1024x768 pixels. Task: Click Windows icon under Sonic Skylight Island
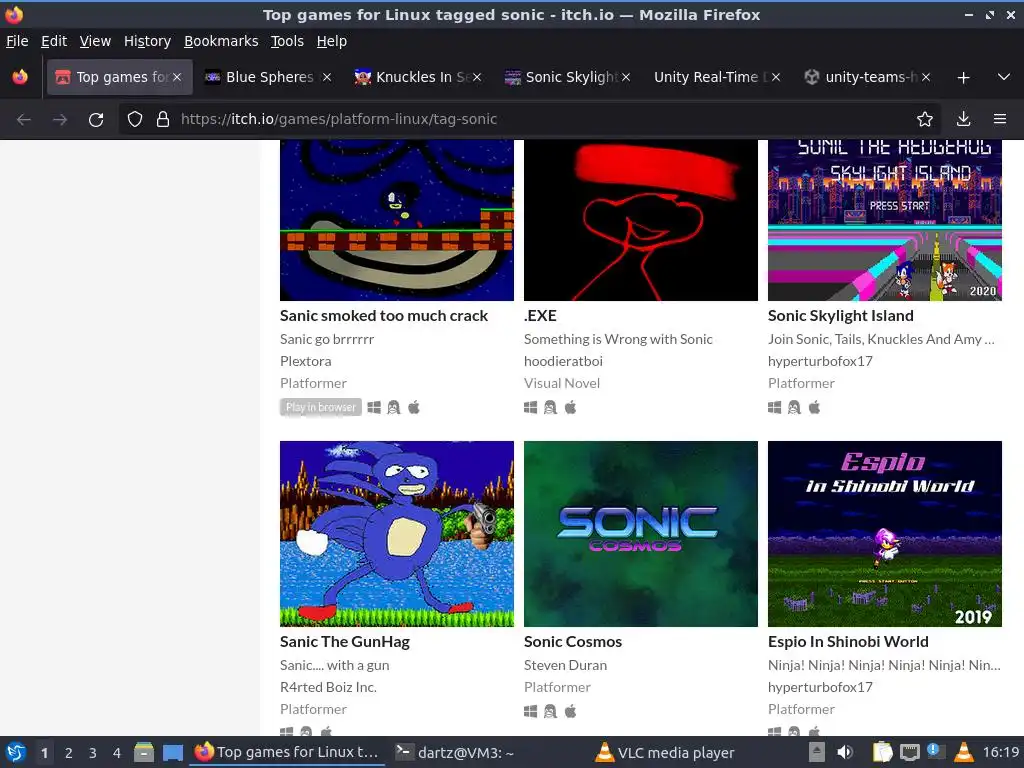[x=775, y=408]
